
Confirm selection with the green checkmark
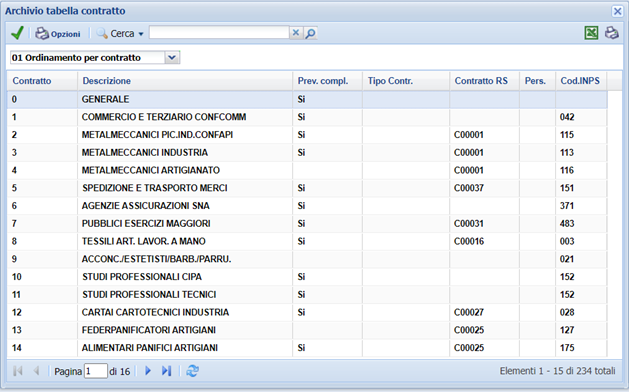(17, 33)
